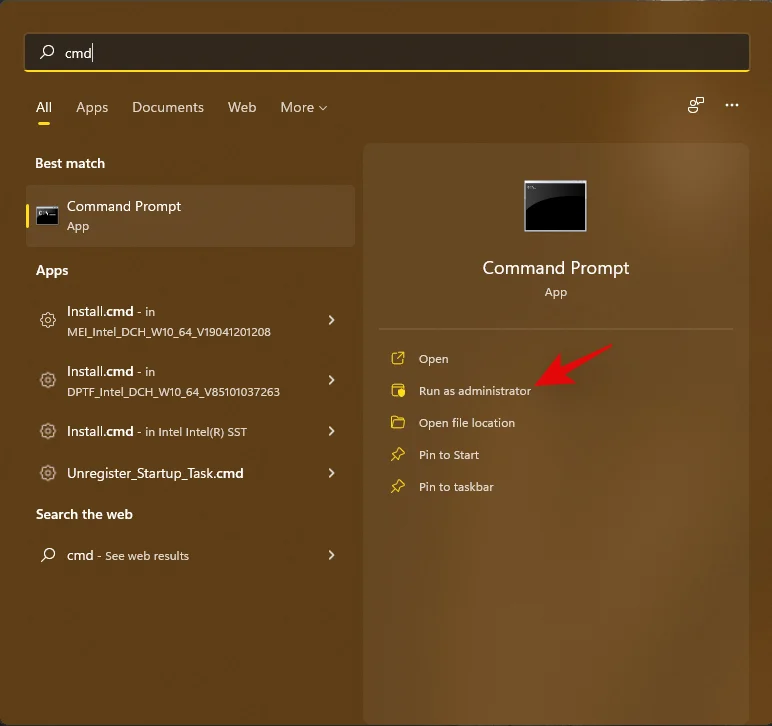Expand arrow for Unregister_Startup_Task.cmd
This screenshot has height=726, width=772.
tap(331, 473)
